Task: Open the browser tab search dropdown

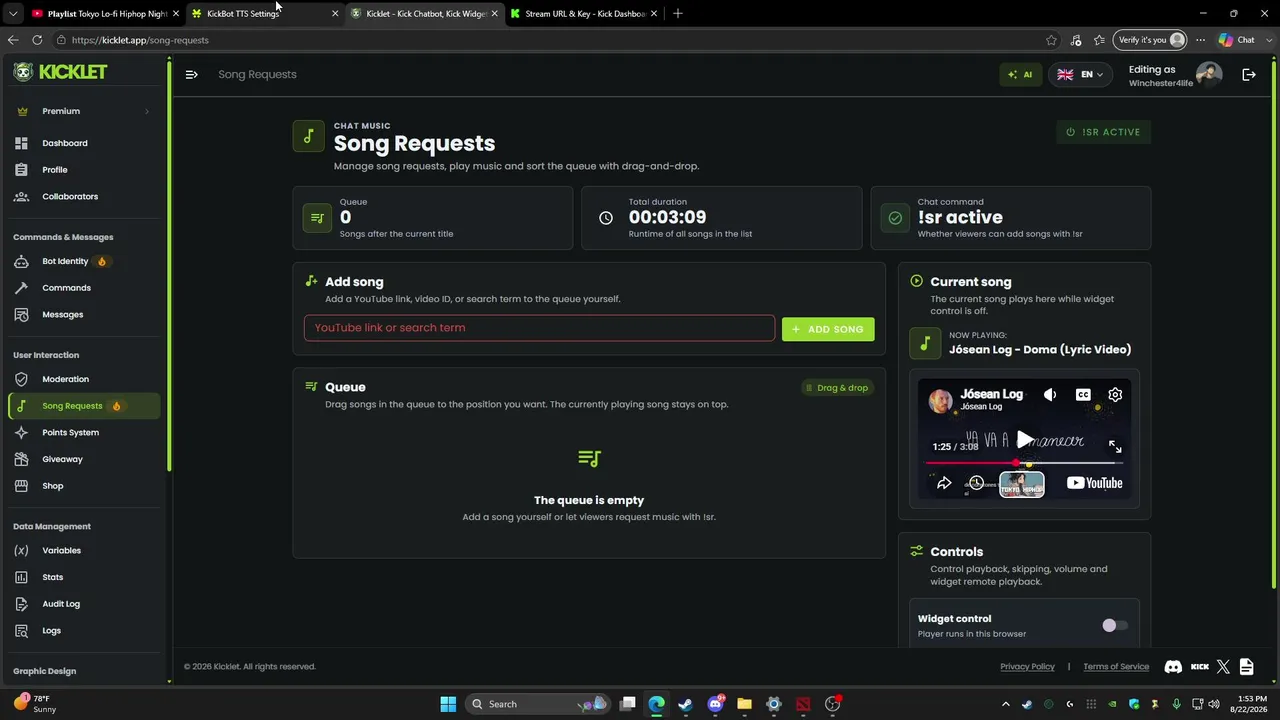Action: point(12,14)
